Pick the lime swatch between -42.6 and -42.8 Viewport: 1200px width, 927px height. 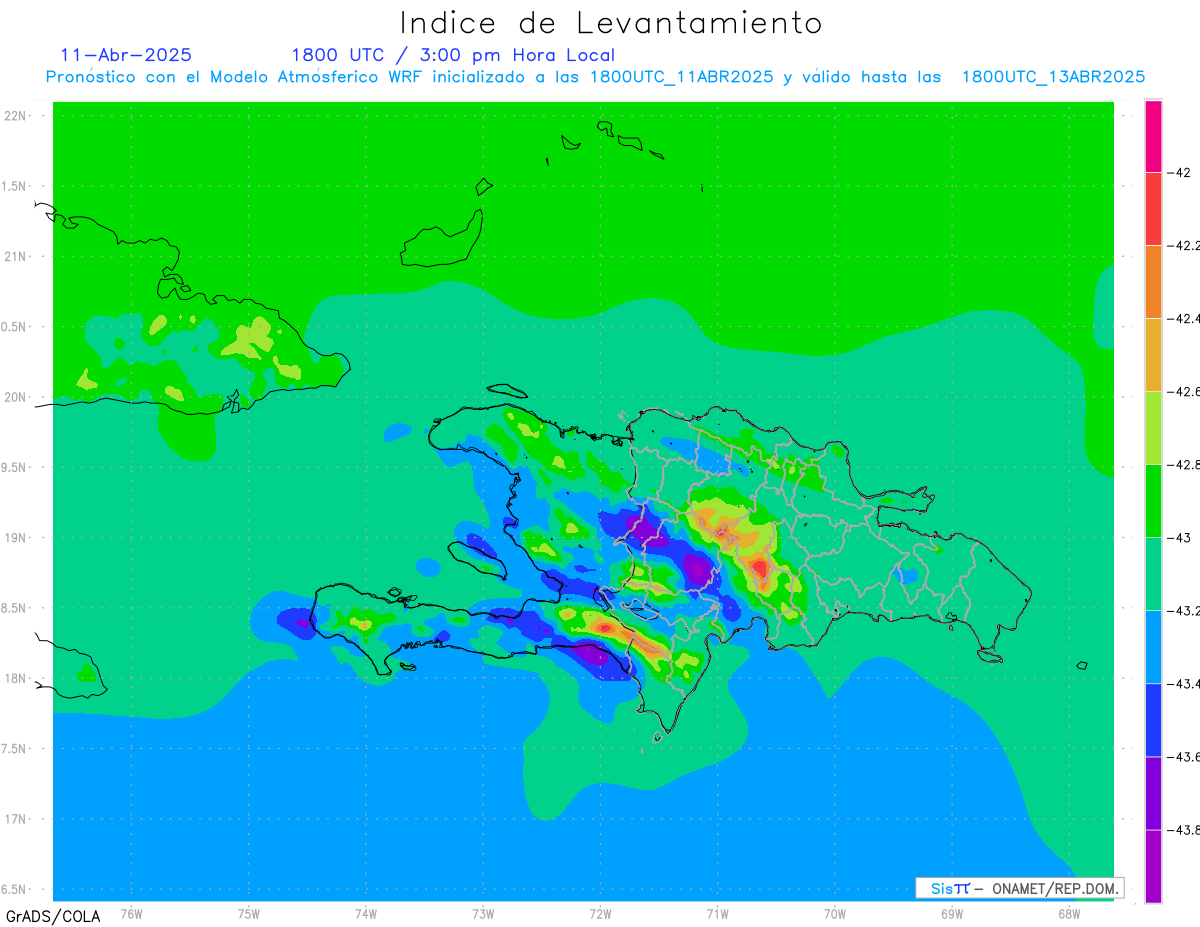[1153, 427]
